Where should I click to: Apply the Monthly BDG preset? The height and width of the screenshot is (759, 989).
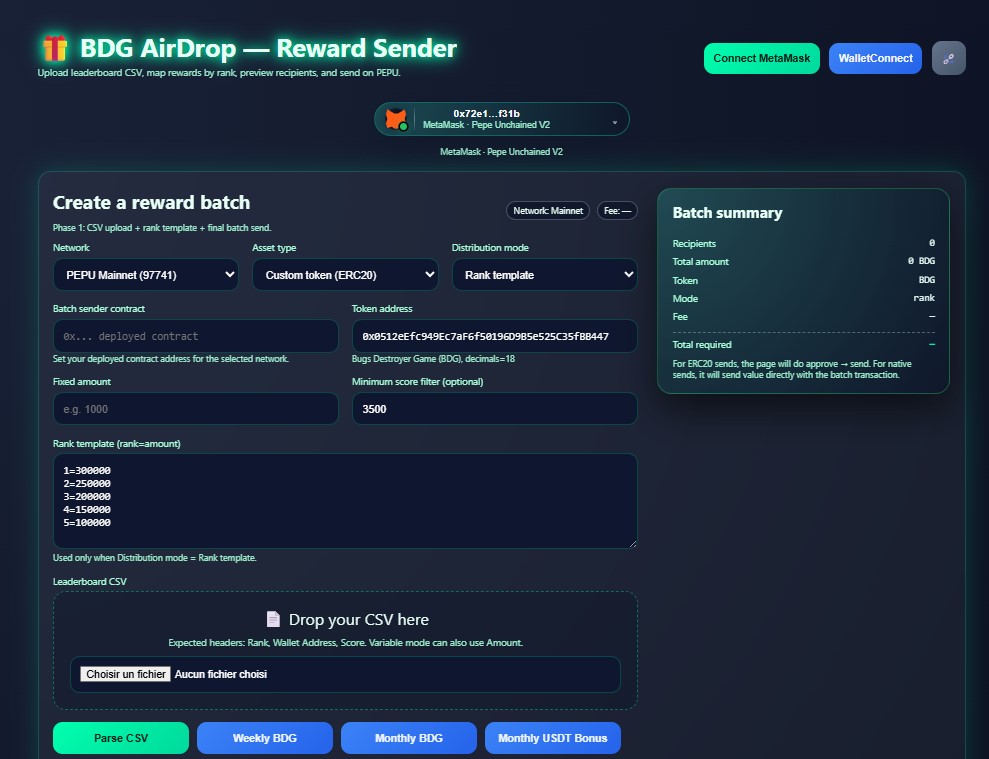(408, 738)
